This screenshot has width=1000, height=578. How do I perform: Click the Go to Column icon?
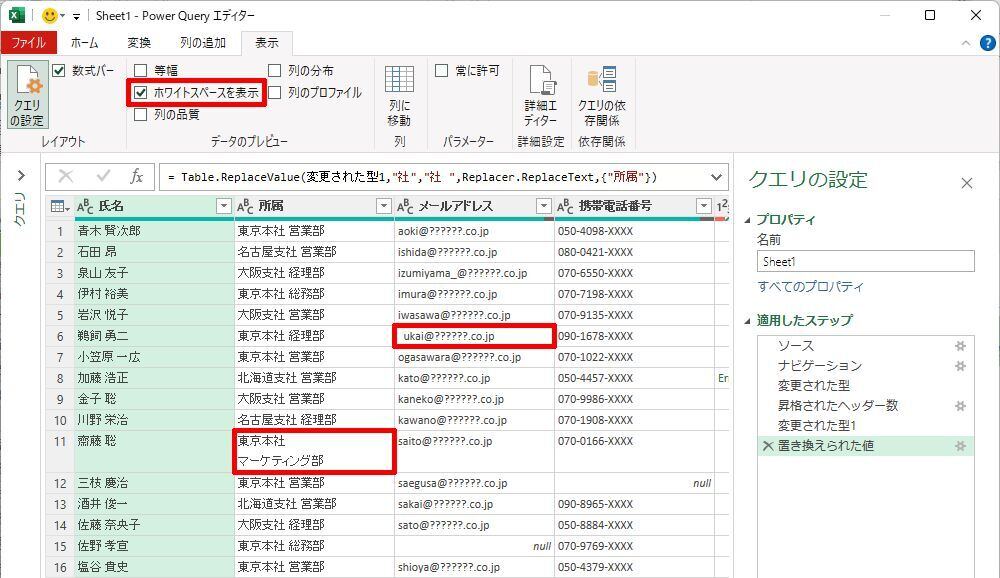point(399,95)
